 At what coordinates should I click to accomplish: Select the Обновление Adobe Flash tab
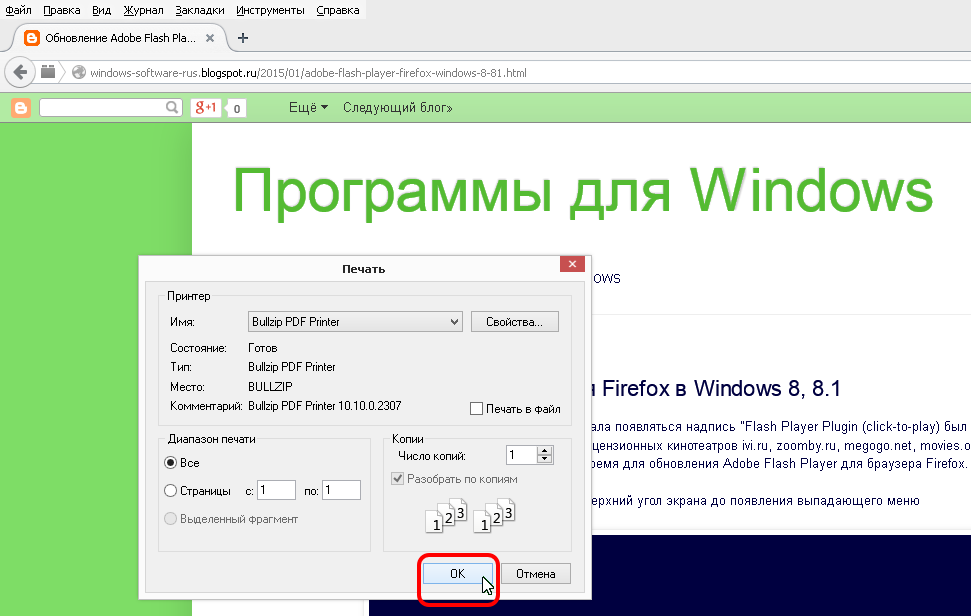120,38
